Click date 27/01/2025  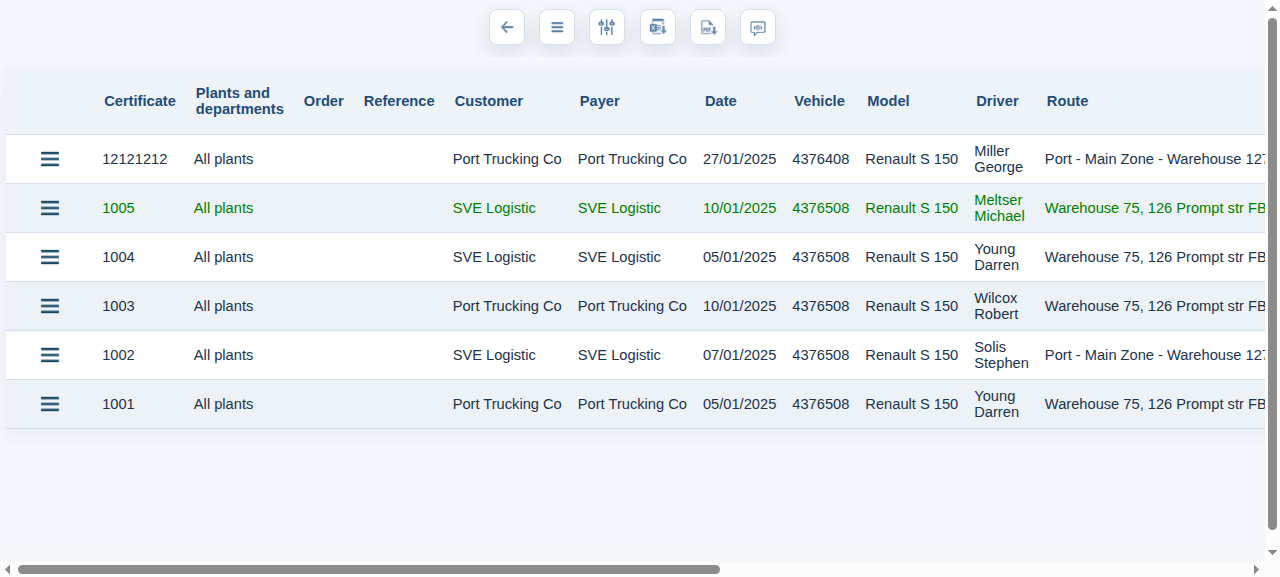tap(740, 159)
